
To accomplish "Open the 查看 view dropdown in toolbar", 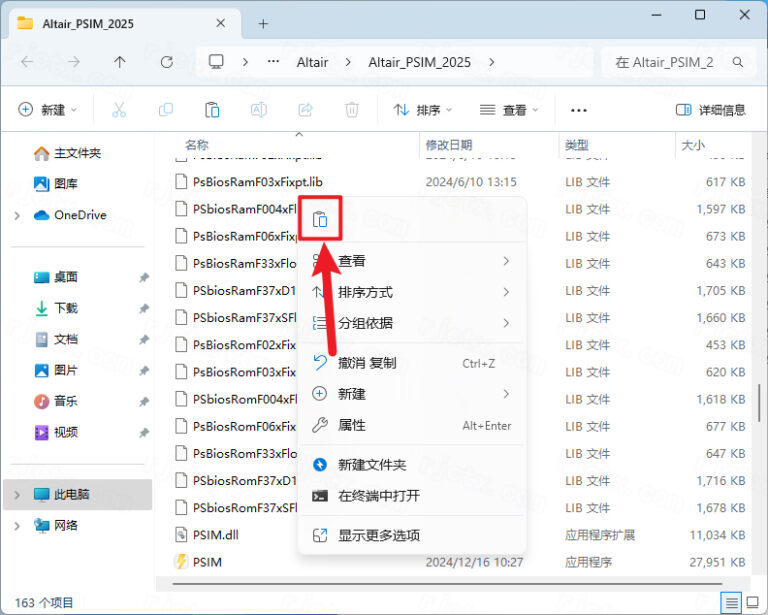I will (x=508, y=110).
